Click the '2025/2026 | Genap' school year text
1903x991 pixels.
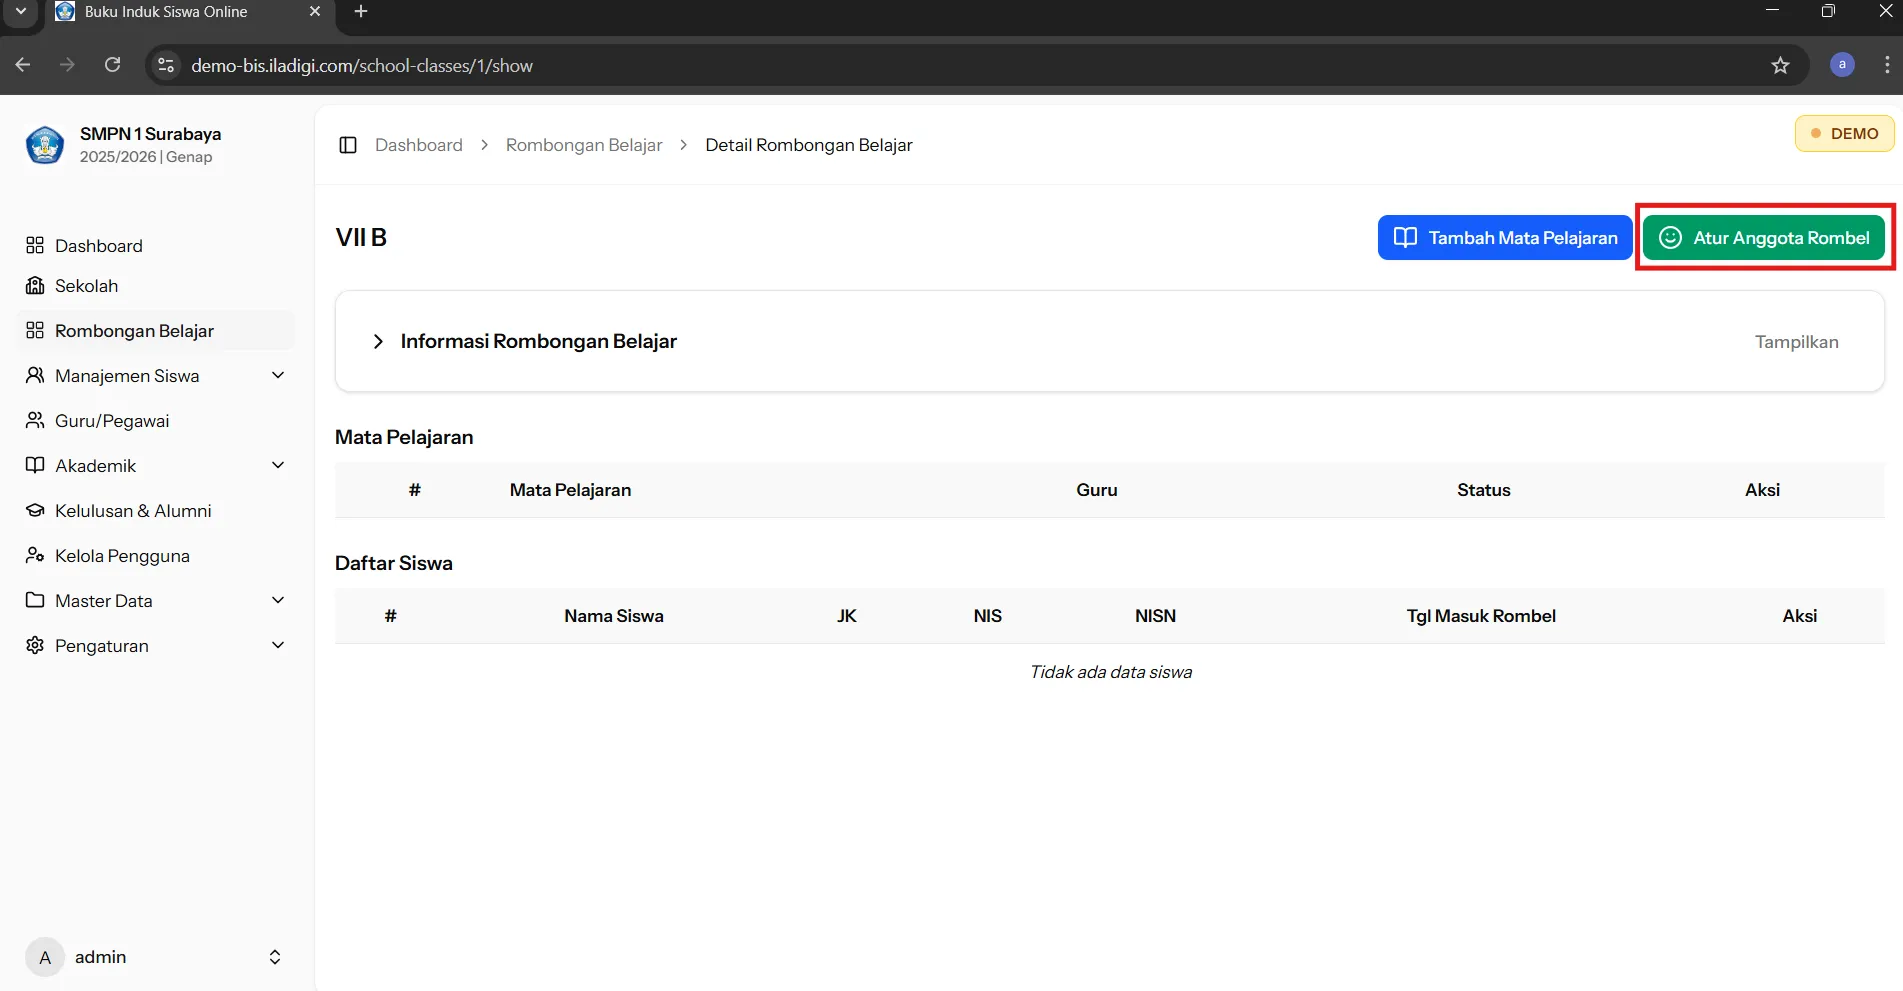pyautogui.click(x=146, y=157)
